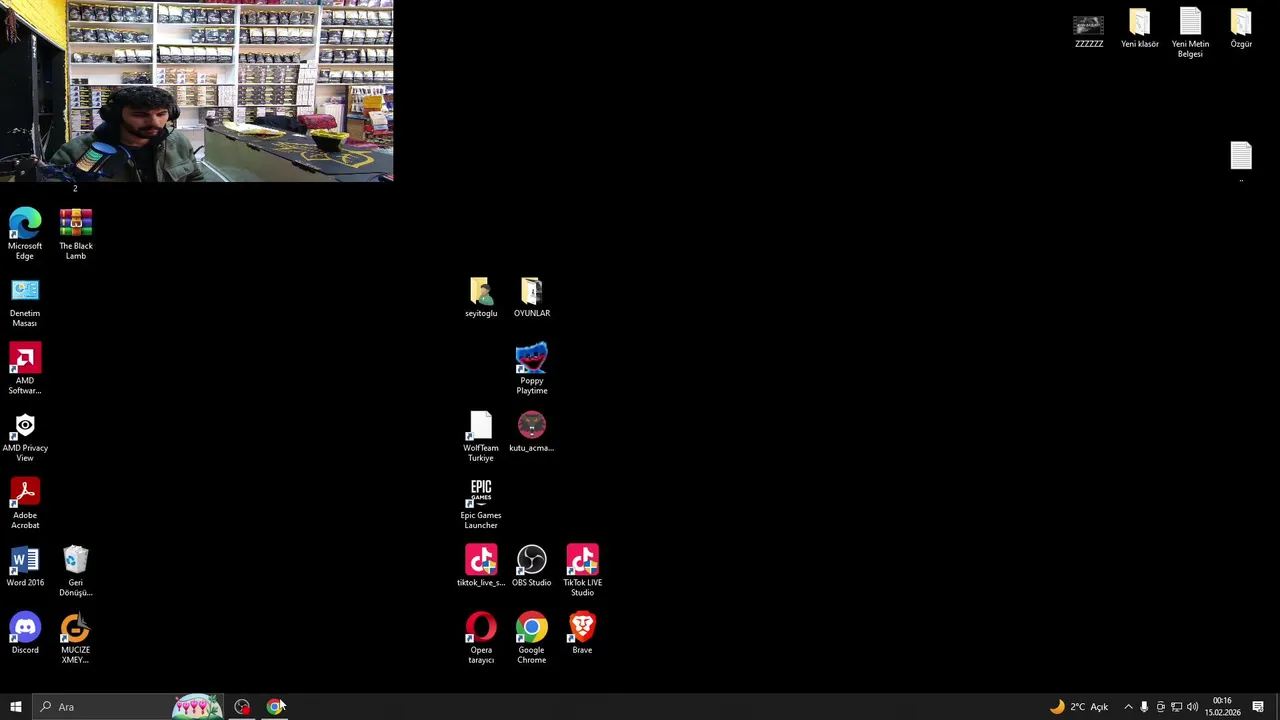Open the notification center icon
This screenshot has width=1280, height=720.
click(x=1258, y=707)
